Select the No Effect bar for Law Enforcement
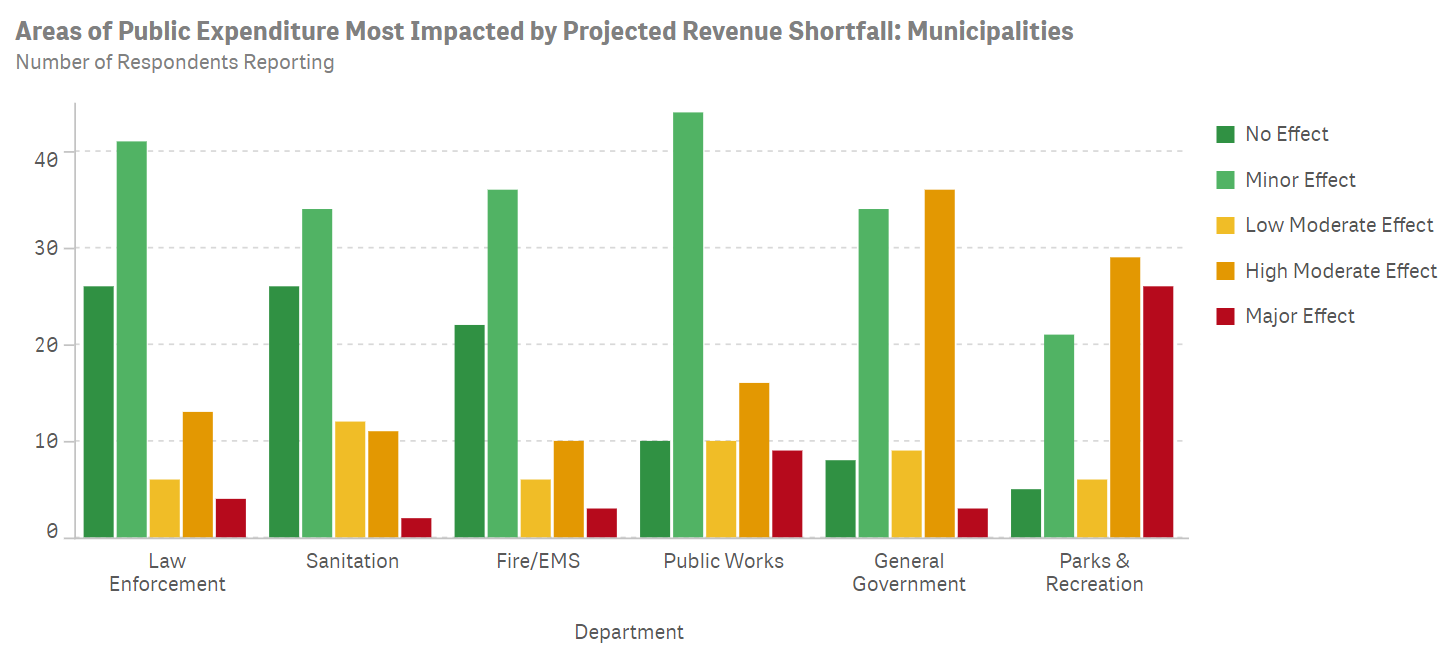The height and width of the screenshot is (651, 1449). [99, 412]
